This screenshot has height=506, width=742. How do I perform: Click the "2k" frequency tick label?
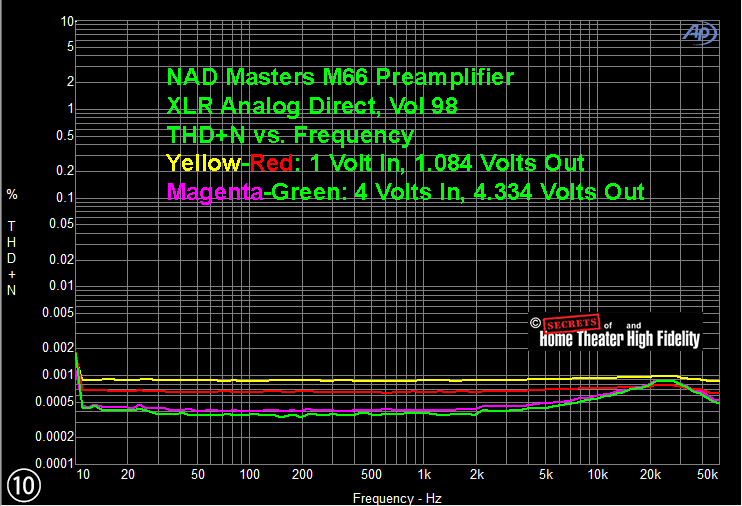(477, 475)
